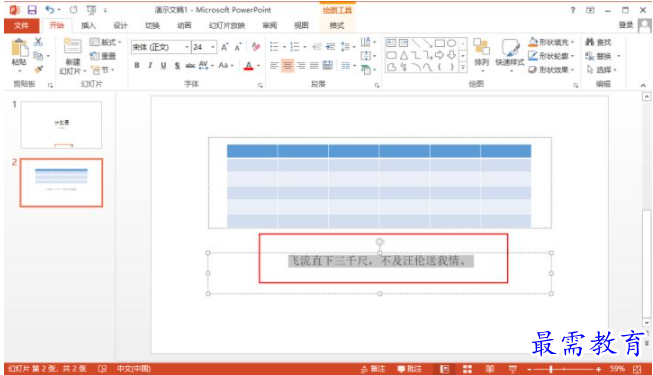
Task: Open the font name dropdown 宋体 (正文)
Action: click(x=187, y=47)
